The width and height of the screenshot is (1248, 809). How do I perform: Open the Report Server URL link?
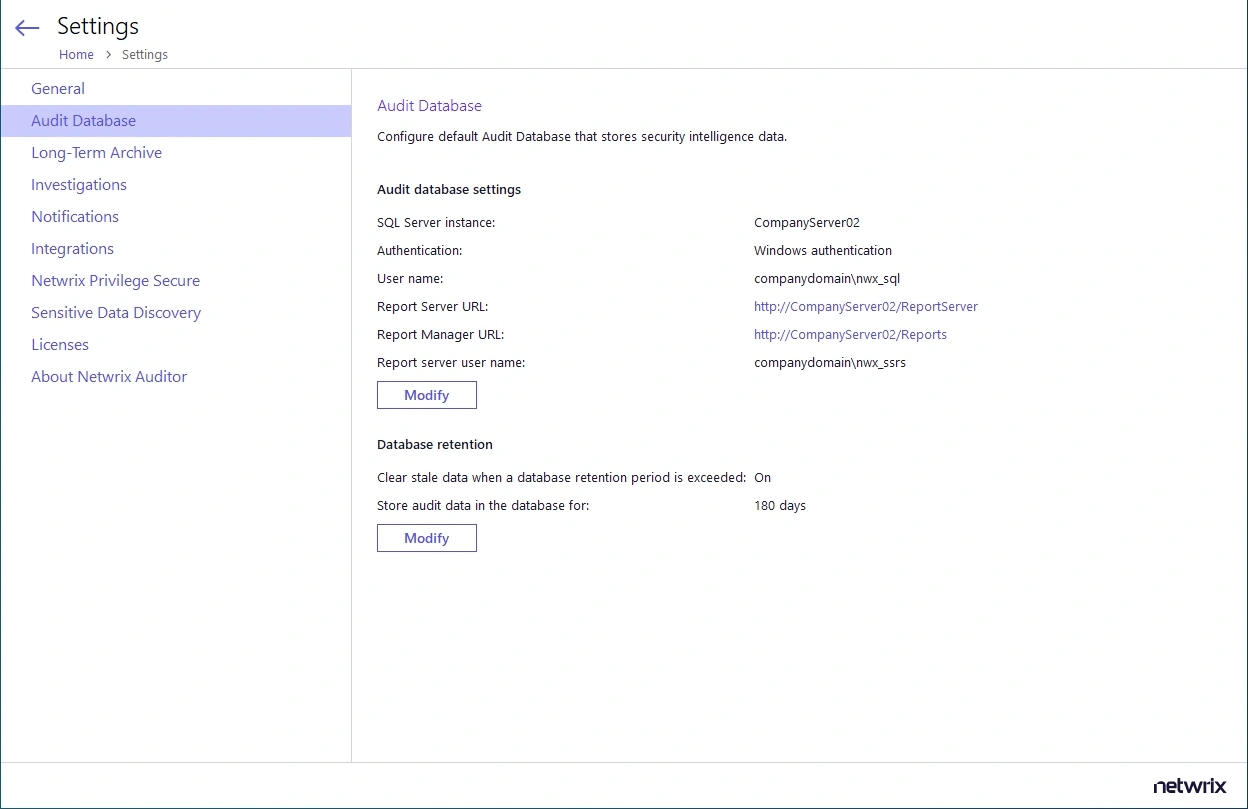[x=865, y=306]
